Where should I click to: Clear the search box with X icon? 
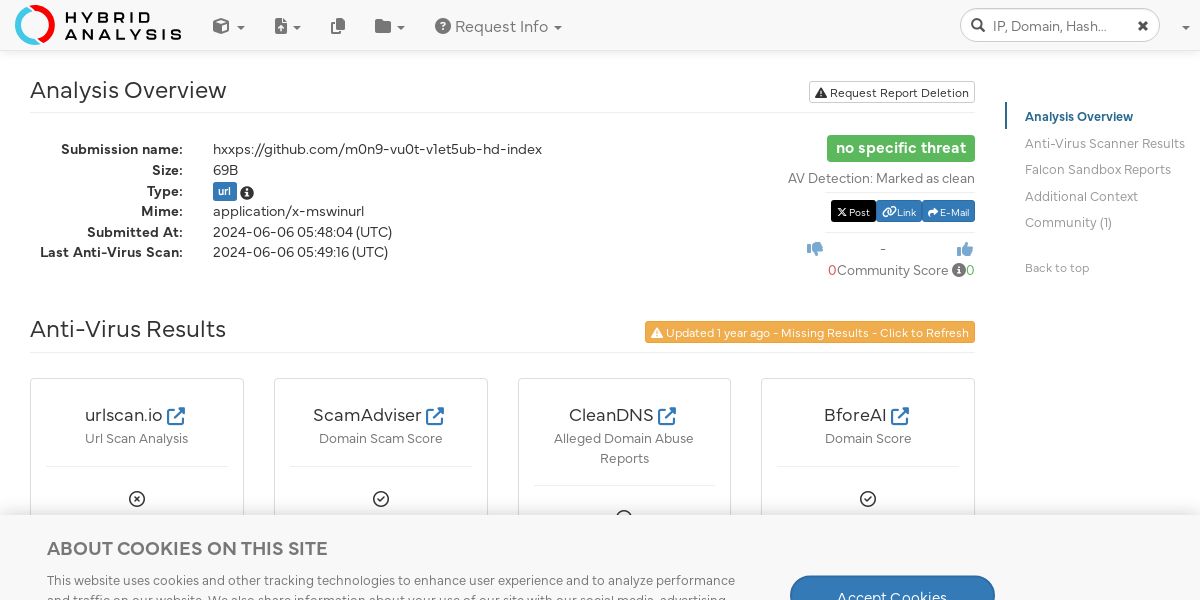point(1143,26)
